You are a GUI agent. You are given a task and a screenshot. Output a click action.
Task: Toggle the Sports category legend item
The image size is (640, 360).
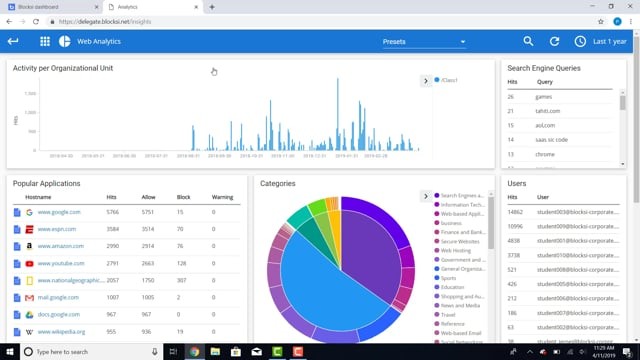coord(445,278)
